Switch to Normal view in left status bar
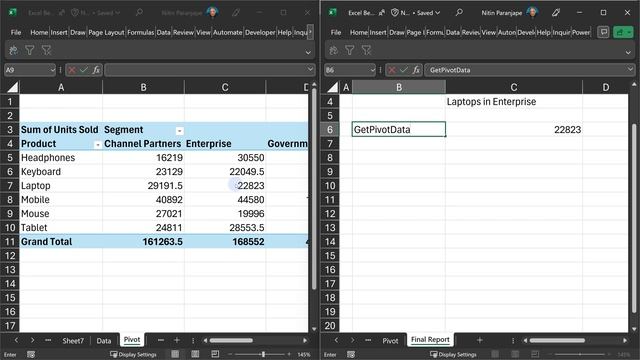Screen dimensions: 640x360 click(x=175, y=354)
